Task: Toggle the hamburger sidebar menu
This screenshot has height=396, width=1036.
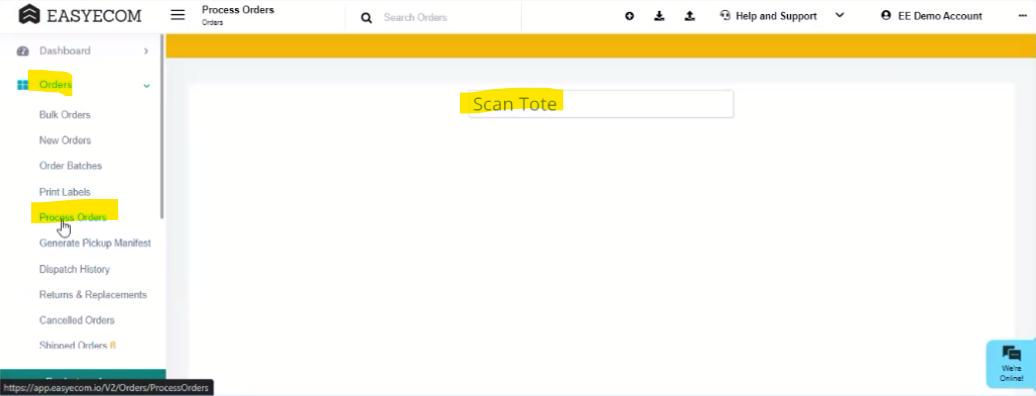Action: pos(178,15)
